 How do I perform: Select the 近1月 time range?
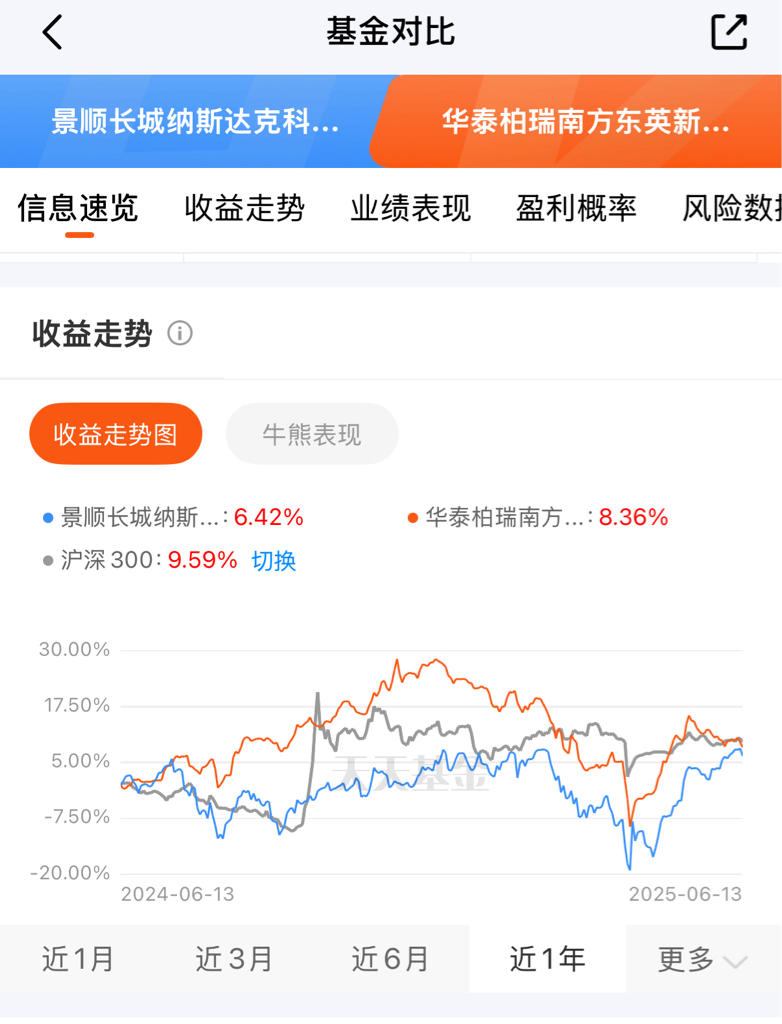78,959
